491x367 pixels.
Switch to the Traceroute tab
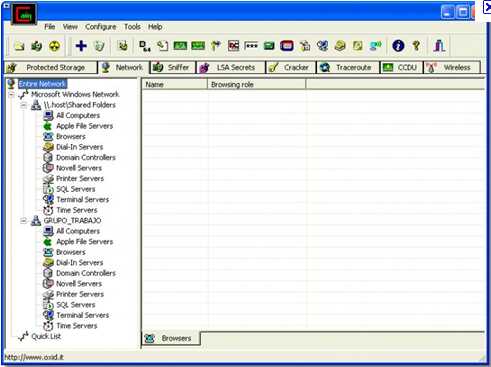click(348, 68)
